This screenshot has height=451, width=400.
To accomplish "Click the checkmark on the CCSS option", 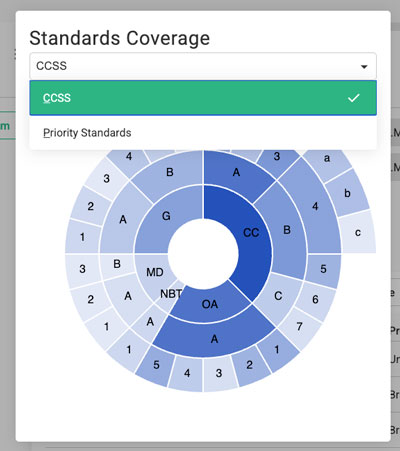I will tap(354, 98).
